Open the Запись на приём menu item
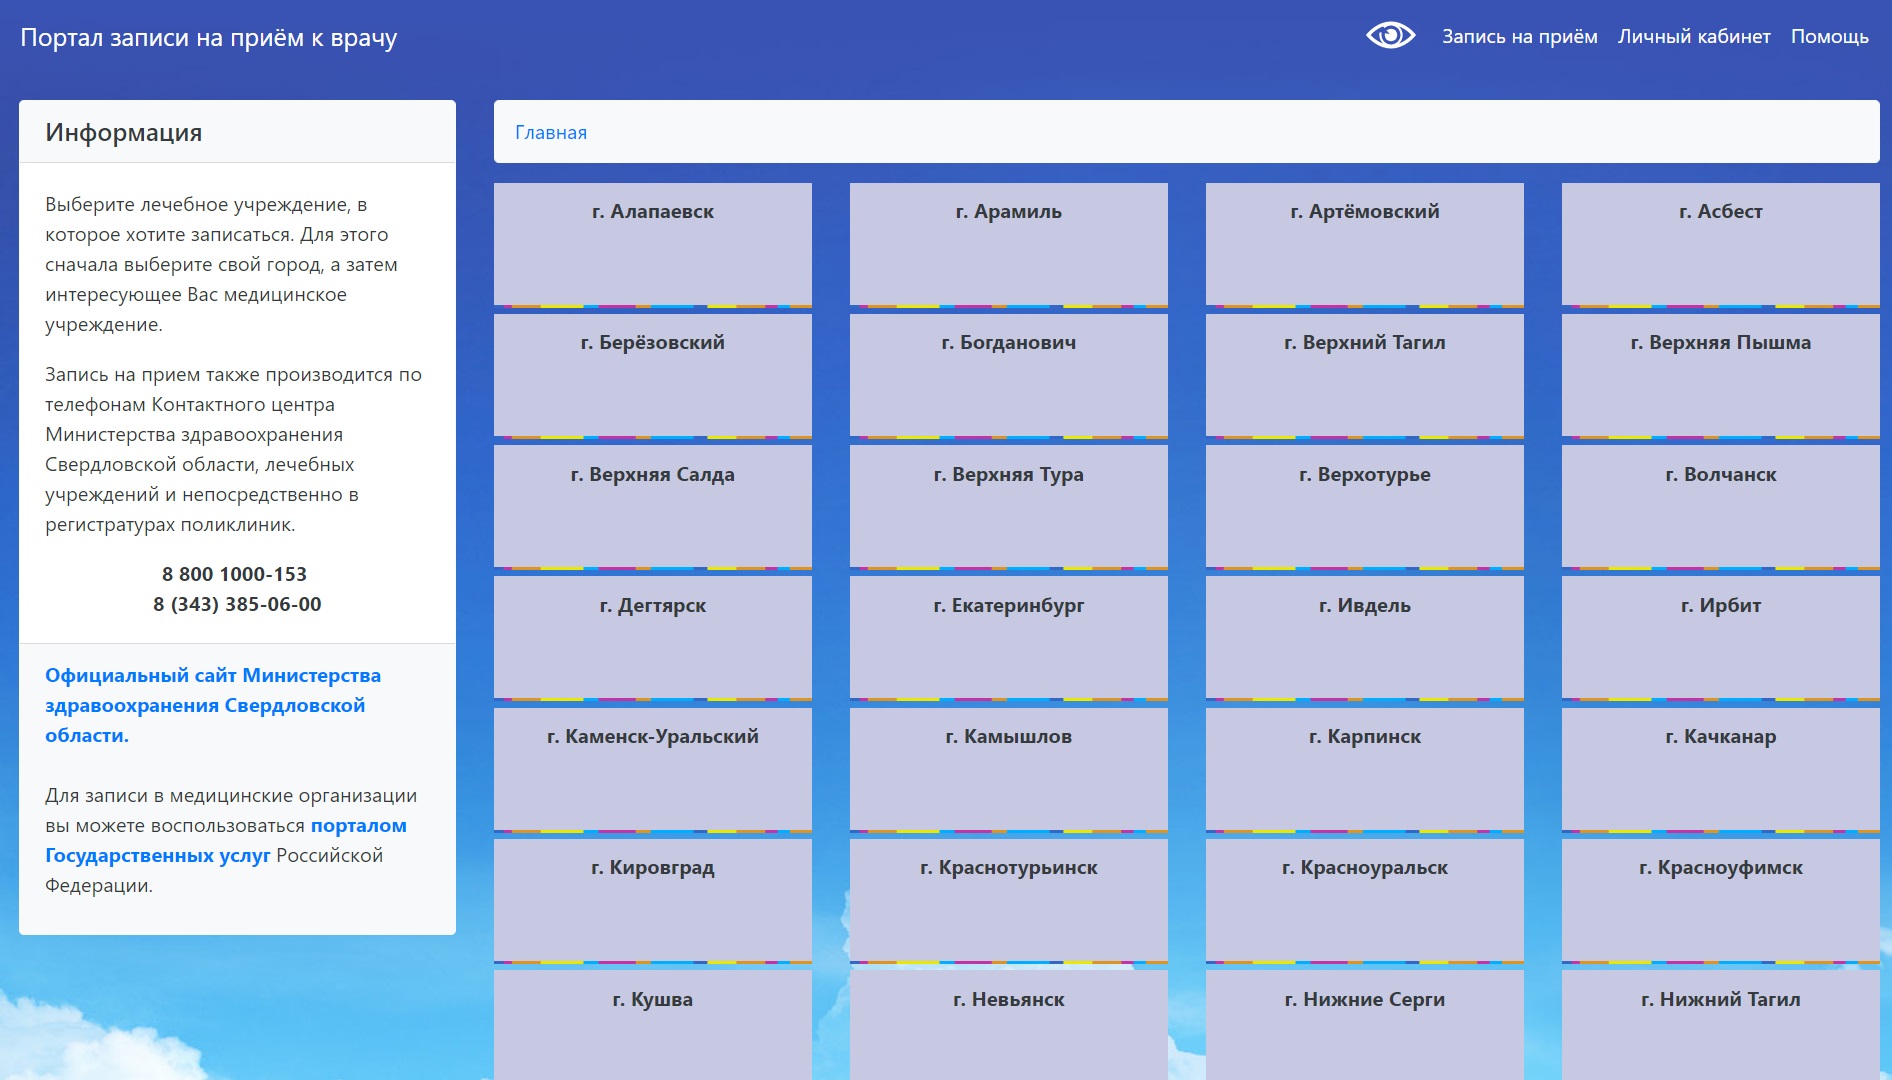The width and height of the screenshot is (1892, 1080). pyautogui.click(x=1519, y=37)
